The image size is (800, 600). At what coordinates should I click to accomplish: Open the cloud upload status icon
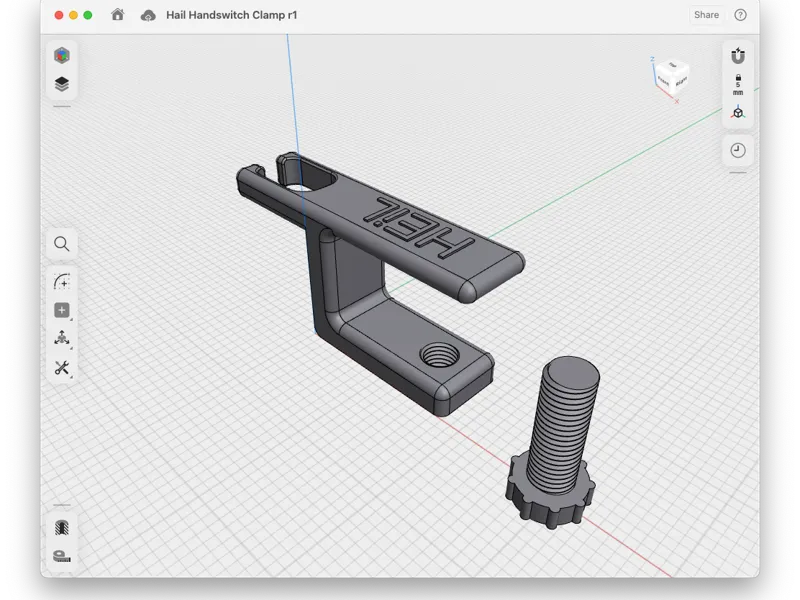click(x=148, y=15)
